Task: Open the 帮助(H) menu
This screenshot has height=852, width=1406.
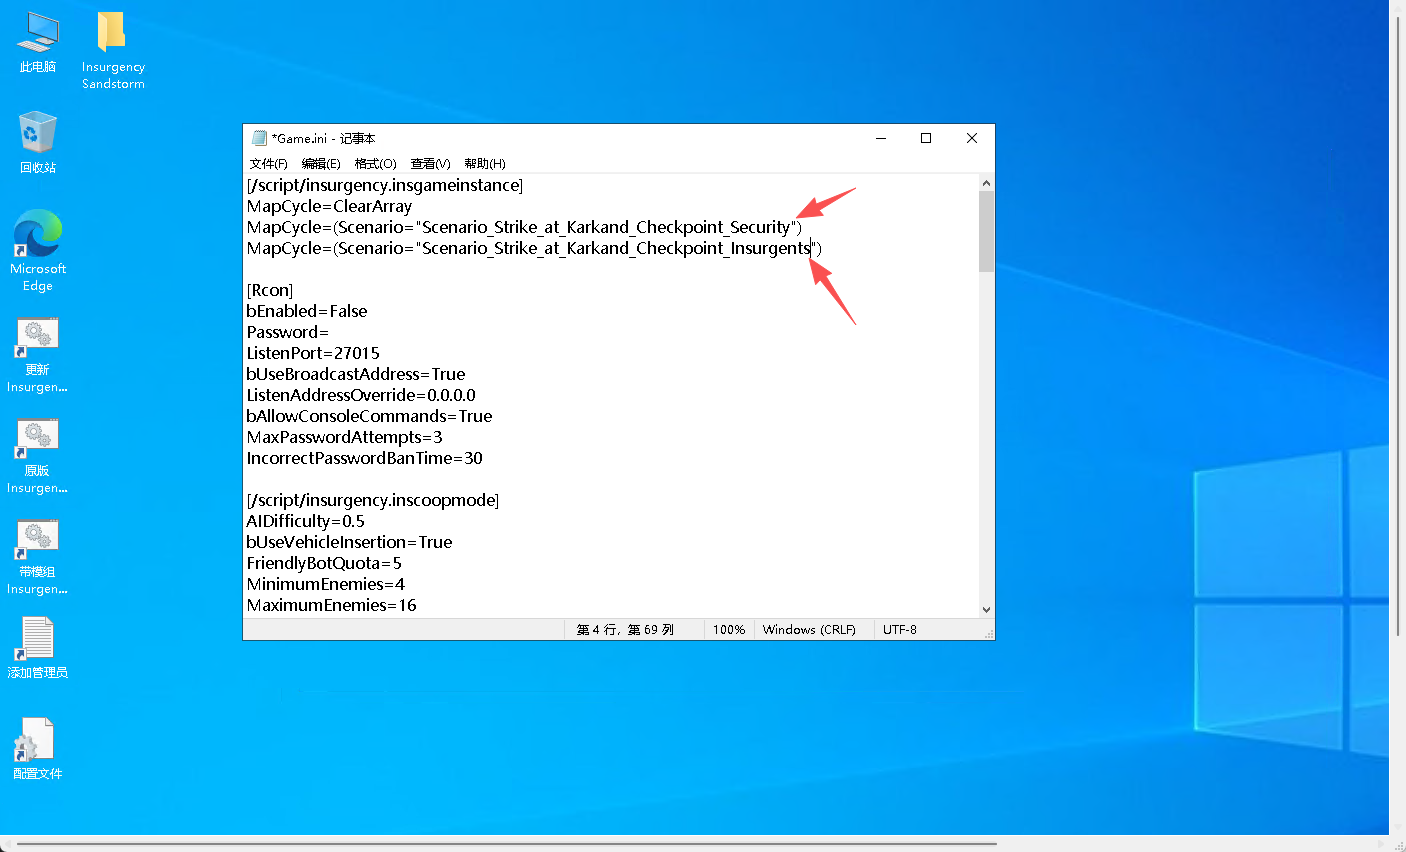Action: (485, 164)
